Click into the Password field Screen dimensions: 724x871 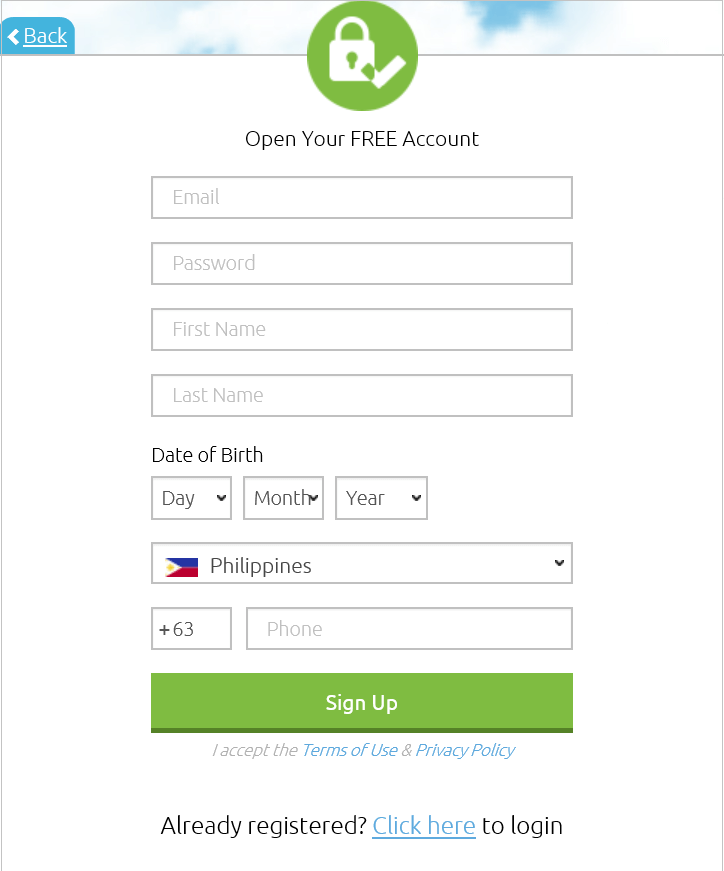pos(362,263)
